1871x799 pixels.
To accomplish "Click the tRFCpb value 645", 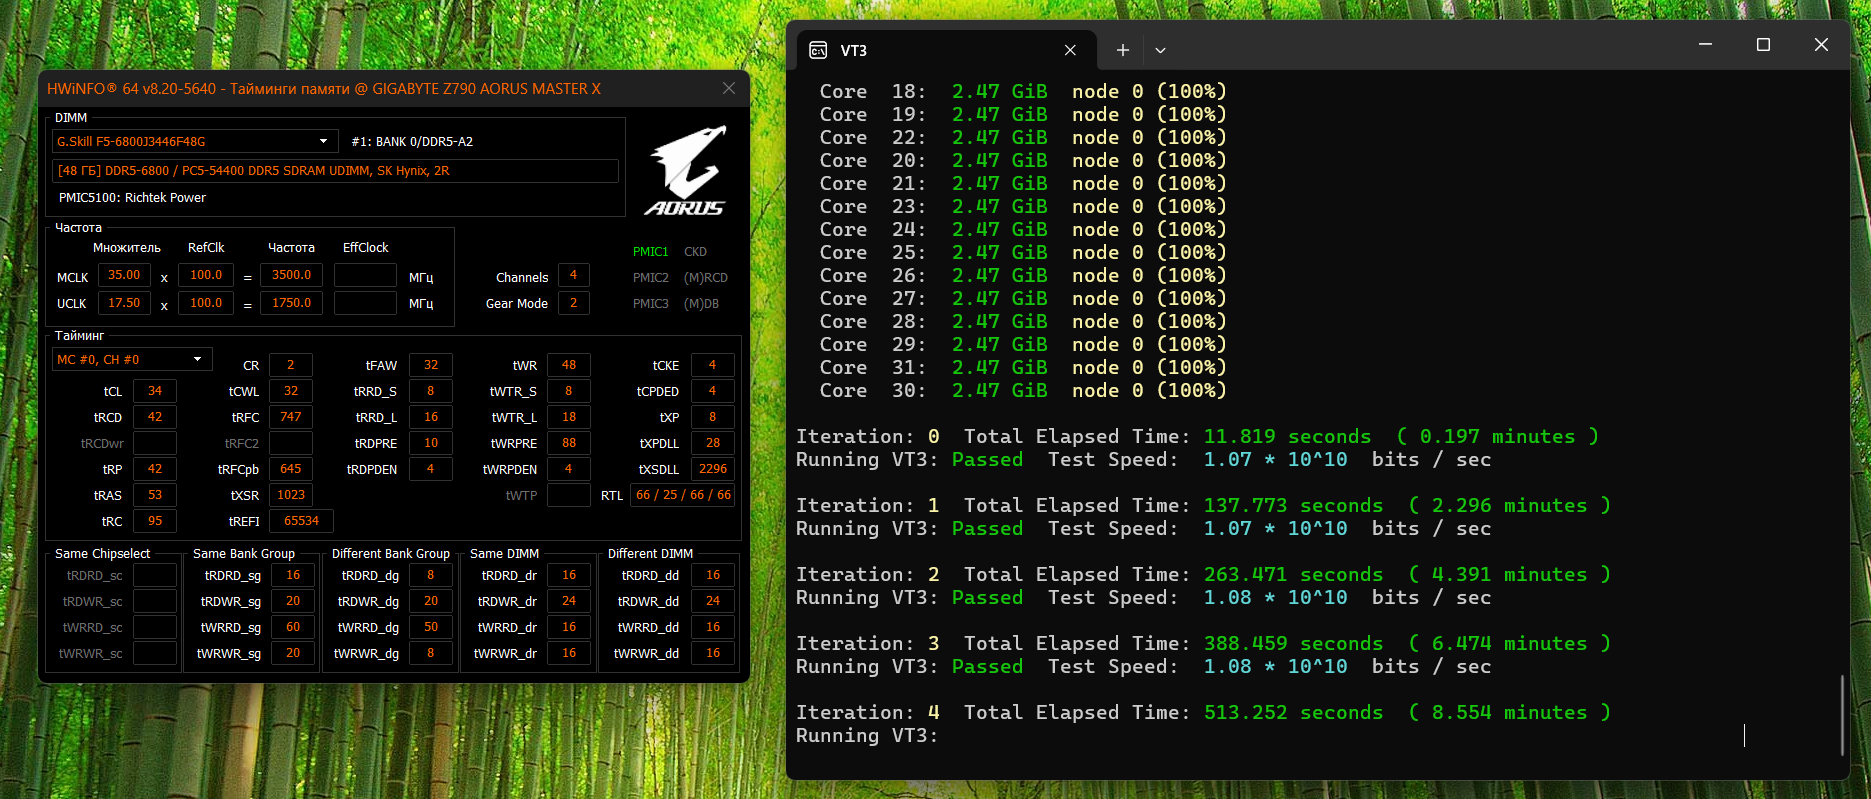I will pos(291,469).
